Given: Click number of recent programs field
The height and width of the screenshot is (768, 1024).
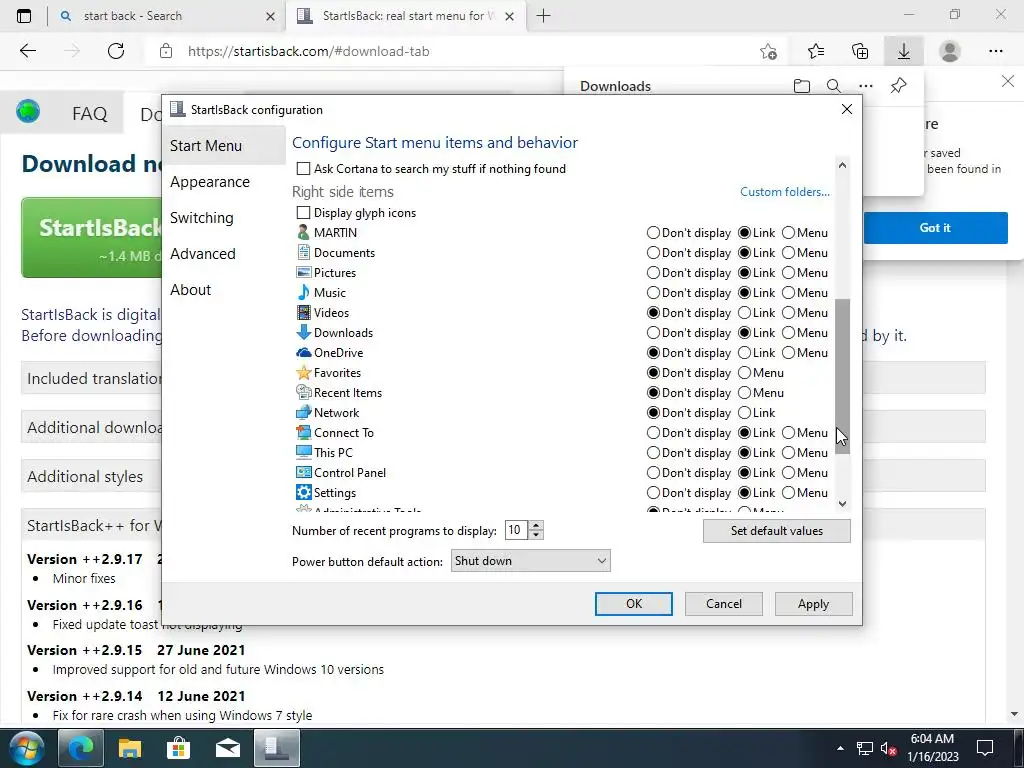Looking at the screenshot, I should [x=516, y=530].
